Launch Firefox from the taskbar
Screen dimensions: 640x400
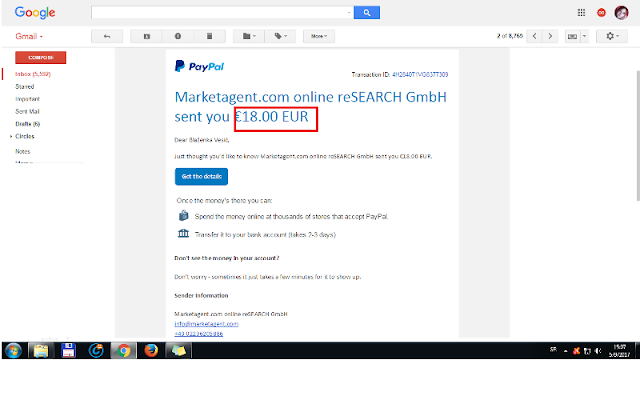pos(151,351)
